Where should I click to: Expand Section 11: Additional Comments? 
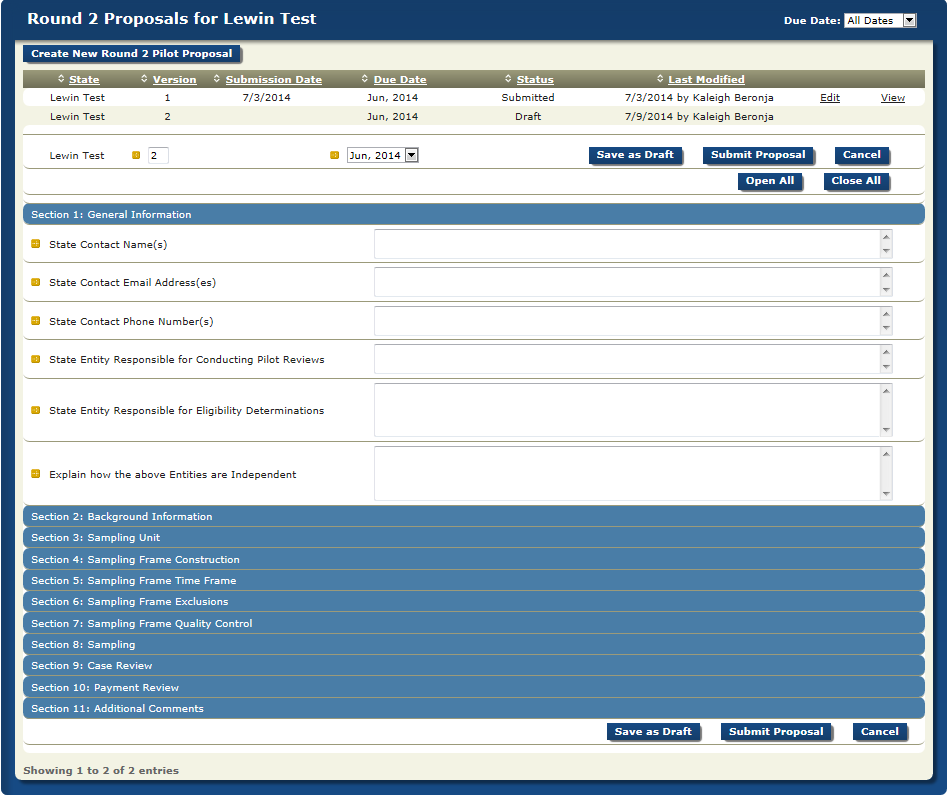[474, 709]
